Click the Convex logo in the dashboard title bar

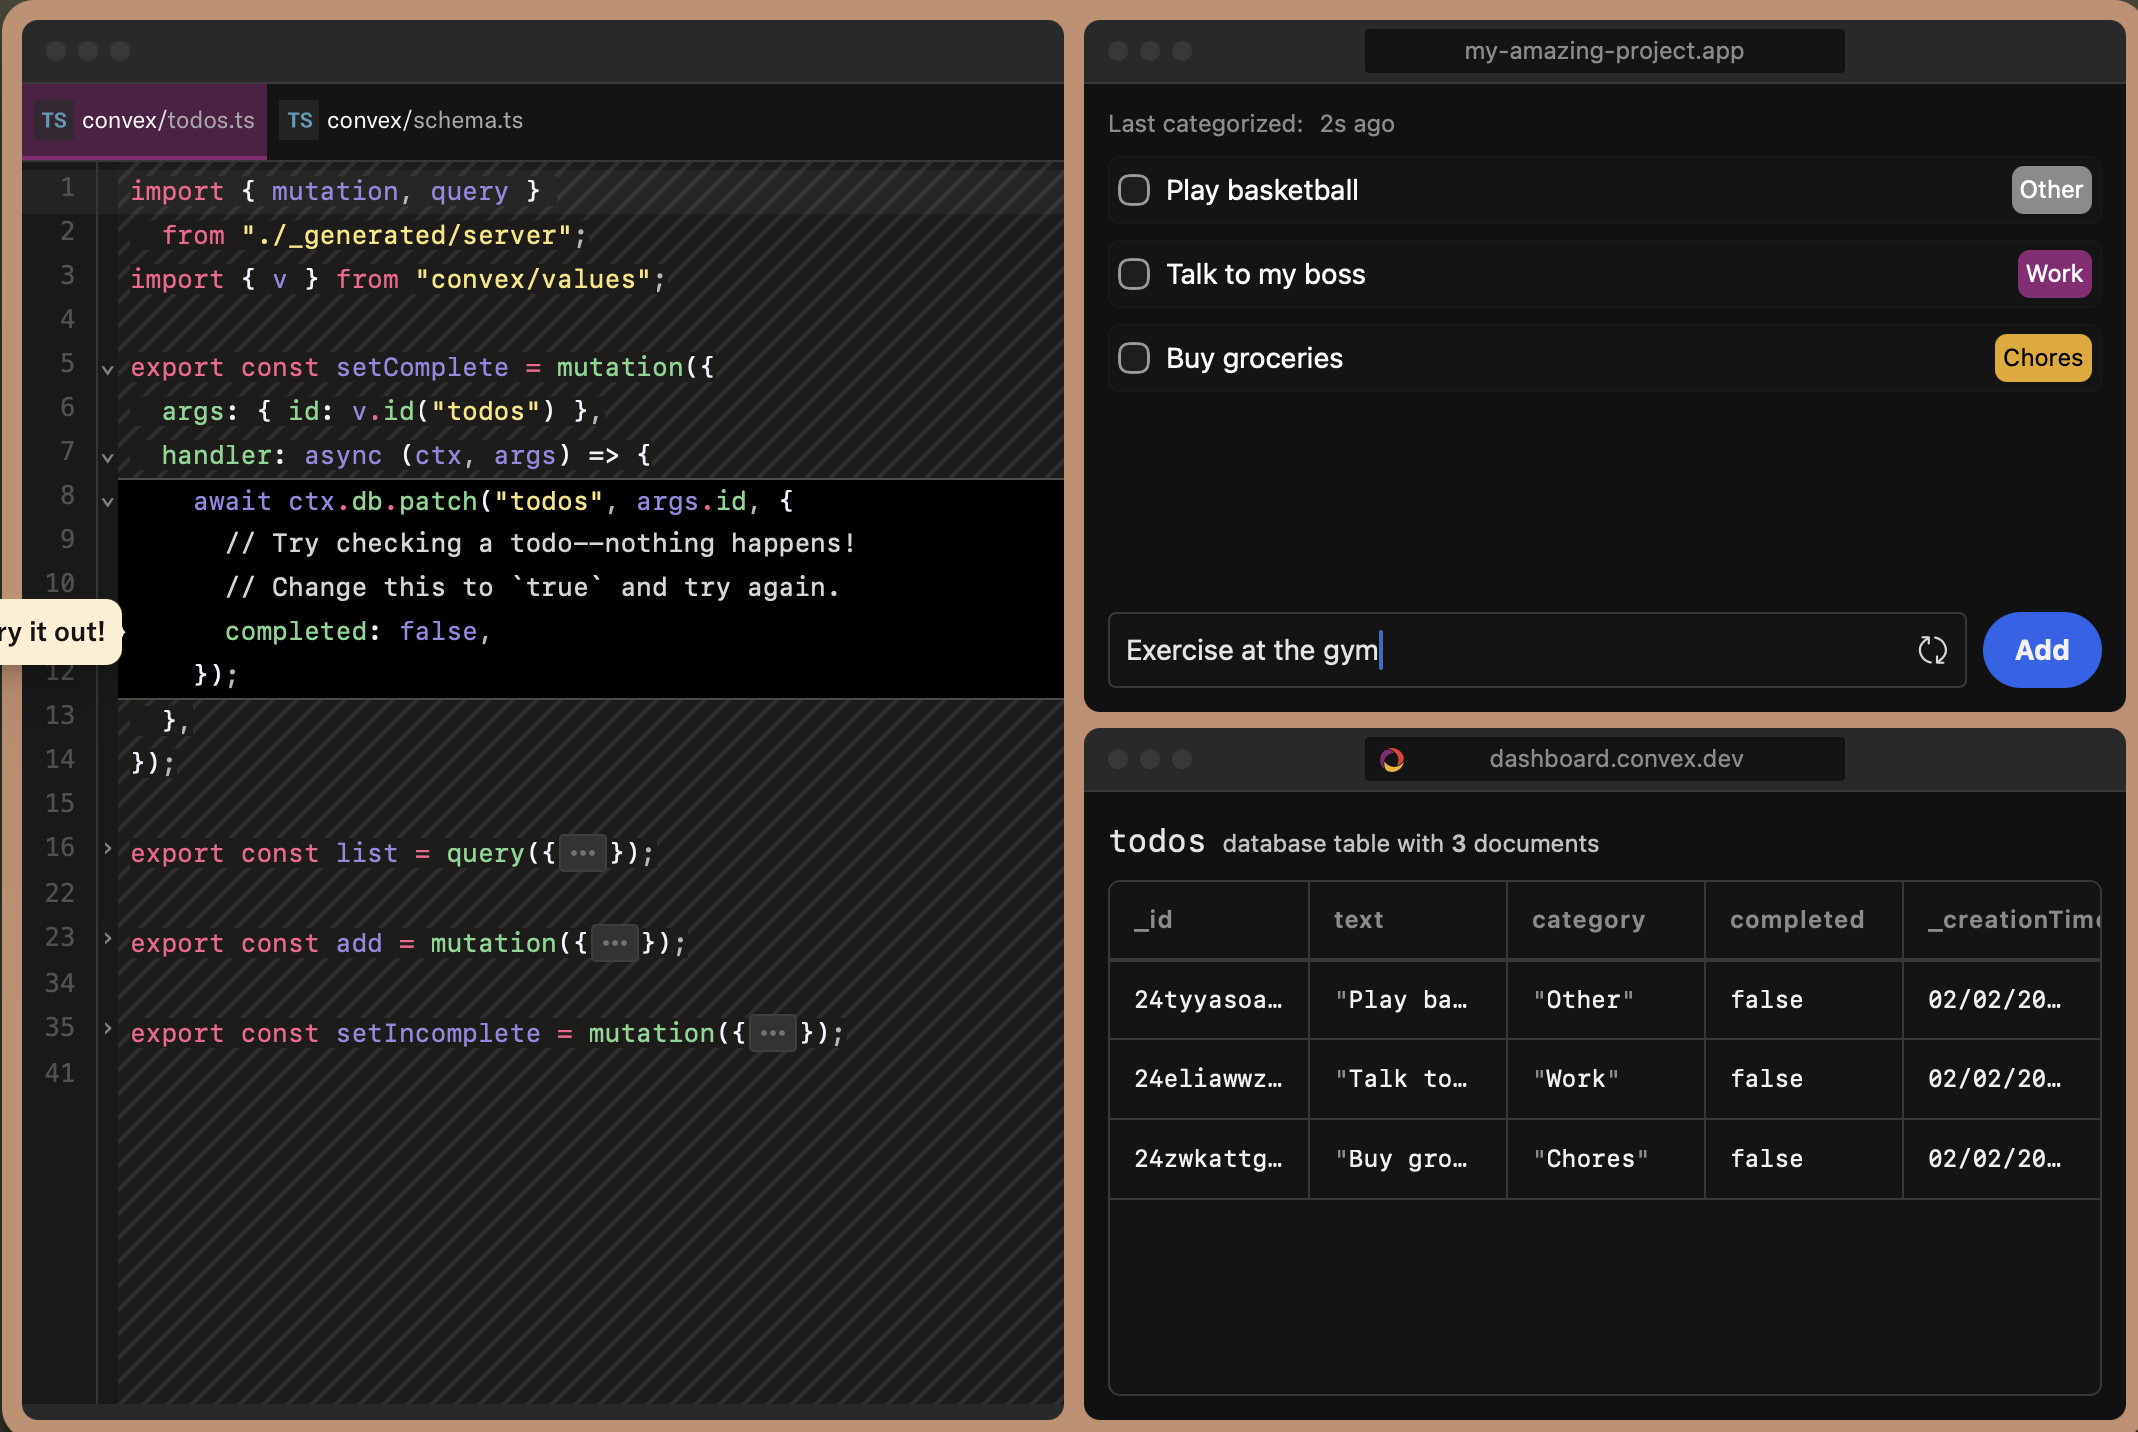point(1393,759)
